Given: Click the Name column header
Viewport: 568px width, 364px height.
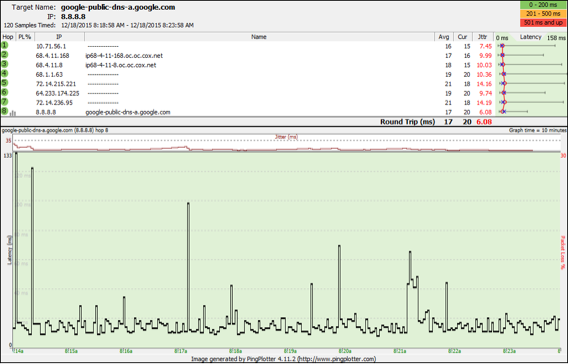Looking at the screenshot, I should [x=259, y=37].
